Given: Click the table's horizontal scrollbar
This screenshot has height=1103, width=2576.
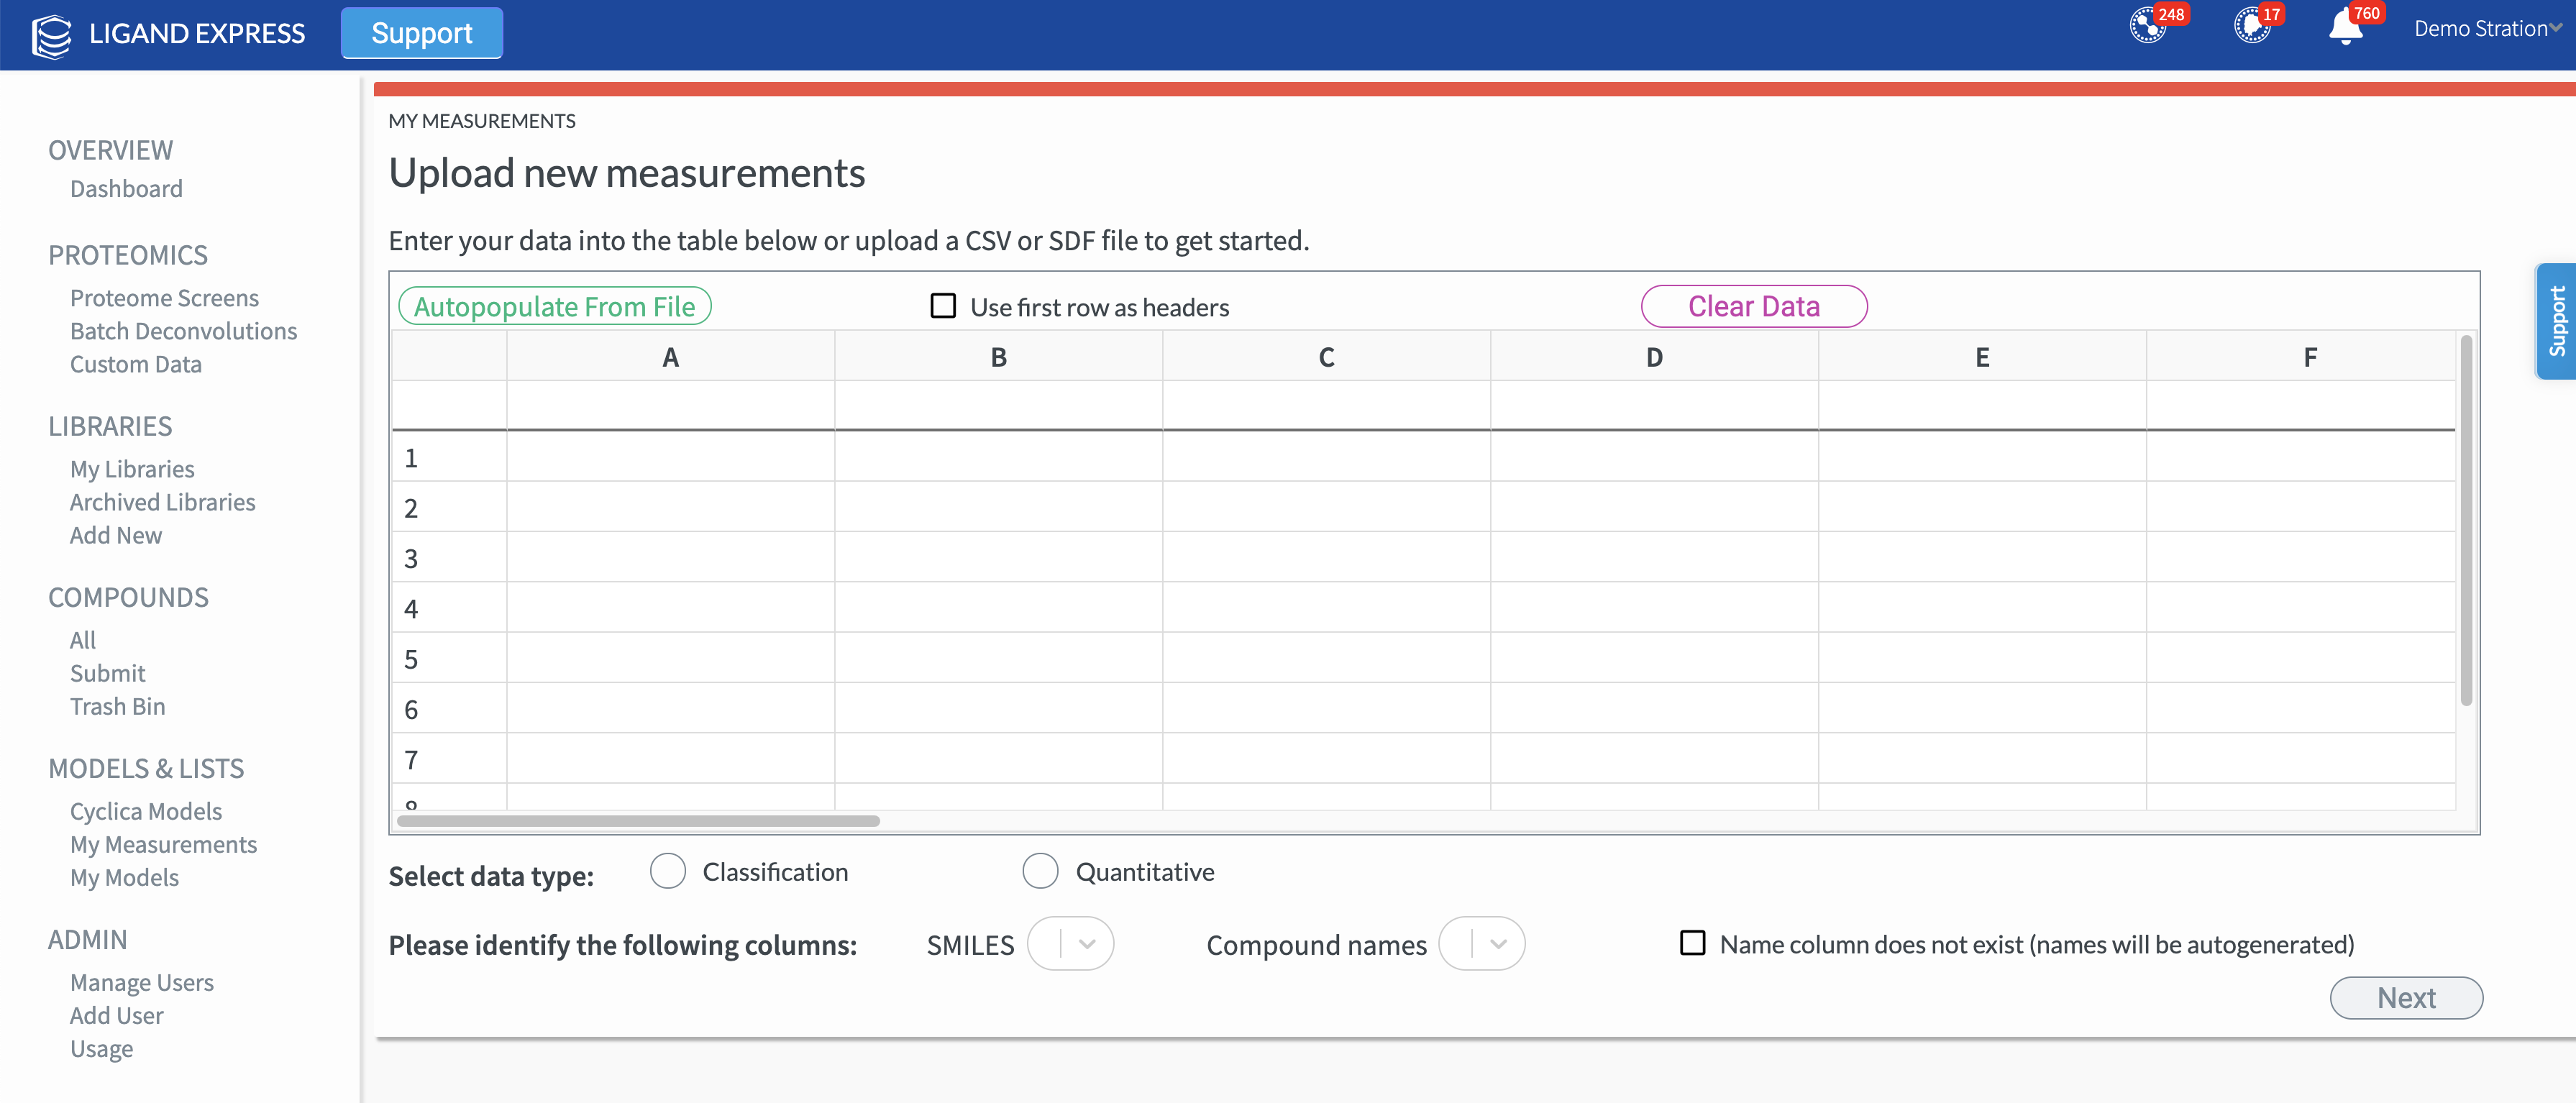Looking at the screenshot, I should (x=638, y=821).
